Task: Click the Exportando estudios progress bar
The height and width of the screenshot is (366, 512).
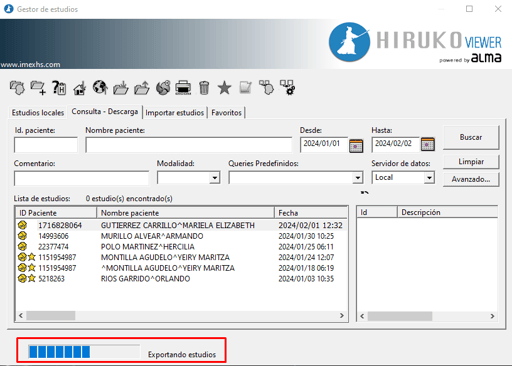Action: coord(84,352)
